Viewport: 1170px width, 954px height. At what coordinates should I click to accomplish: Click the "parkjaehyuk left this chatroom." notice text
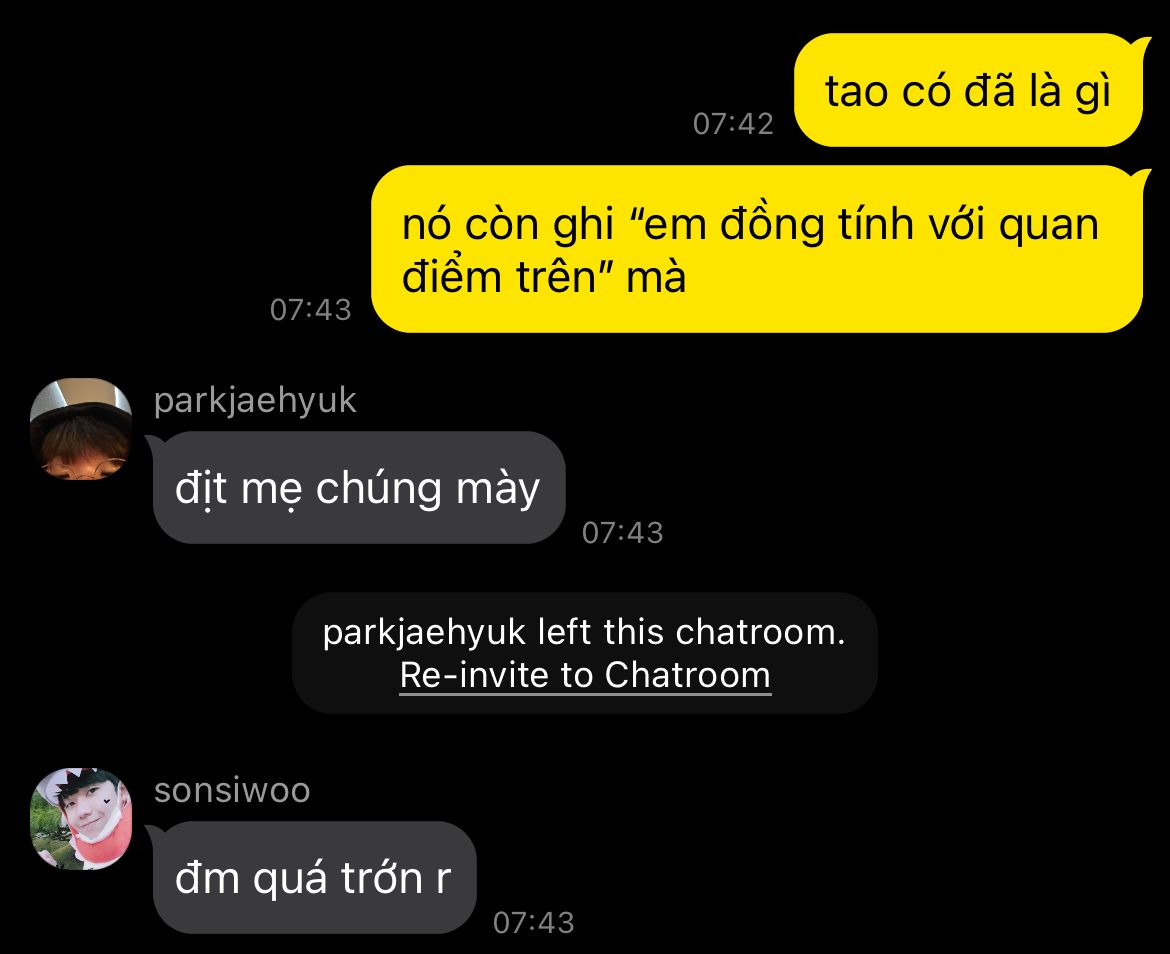pos(584,632)
